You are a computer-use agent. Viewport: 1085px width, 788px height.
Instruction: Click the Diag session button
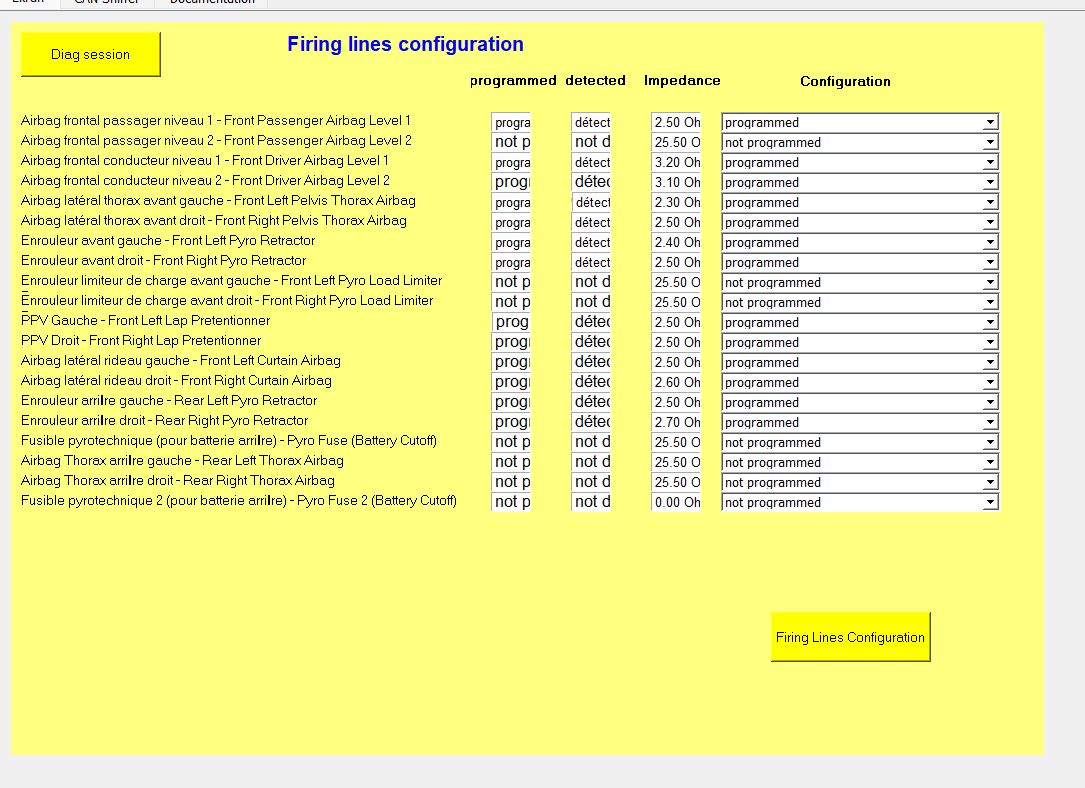pyautogui.click(x=90, y=54)
